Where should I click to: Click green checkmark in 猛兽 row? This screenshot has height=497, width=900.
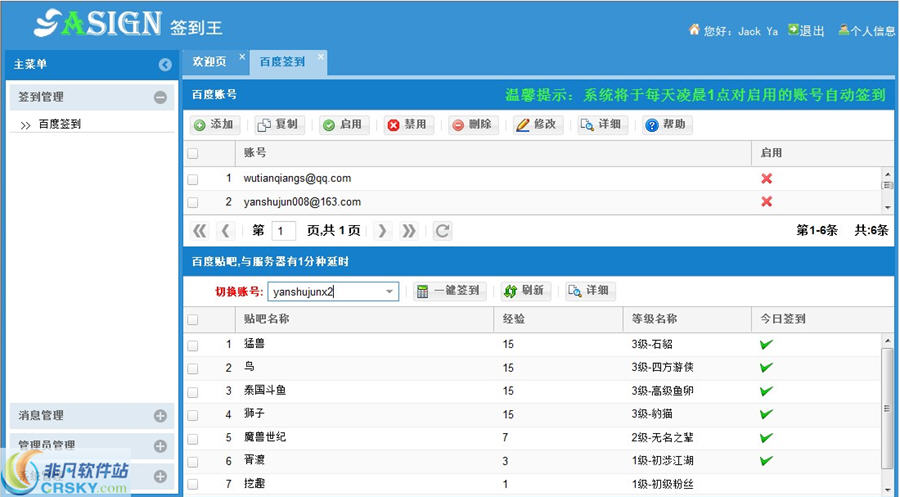coord(766,344)
